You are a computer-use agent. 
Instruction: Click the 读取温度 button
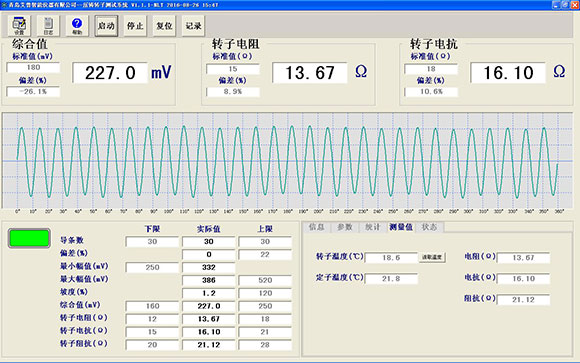pos(432,257)
